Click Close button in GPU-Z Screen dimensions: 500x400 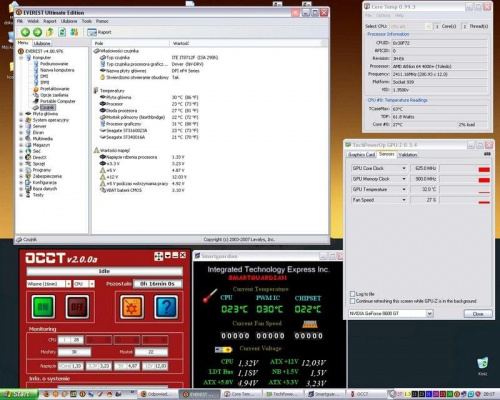(x=478, y=314)
